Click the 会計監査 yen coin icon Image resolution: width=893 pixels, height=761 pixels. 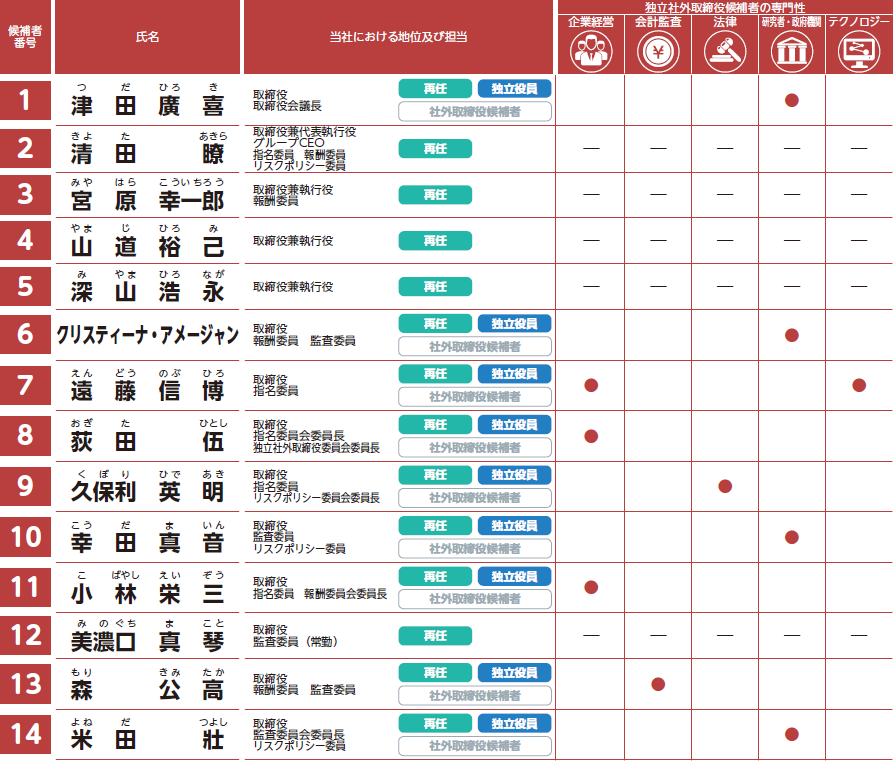point(658,51)
